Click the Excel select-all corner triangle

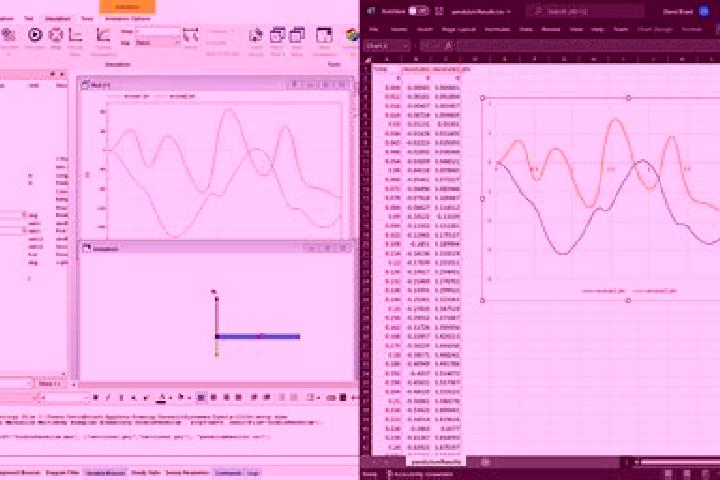coord(367,60)
